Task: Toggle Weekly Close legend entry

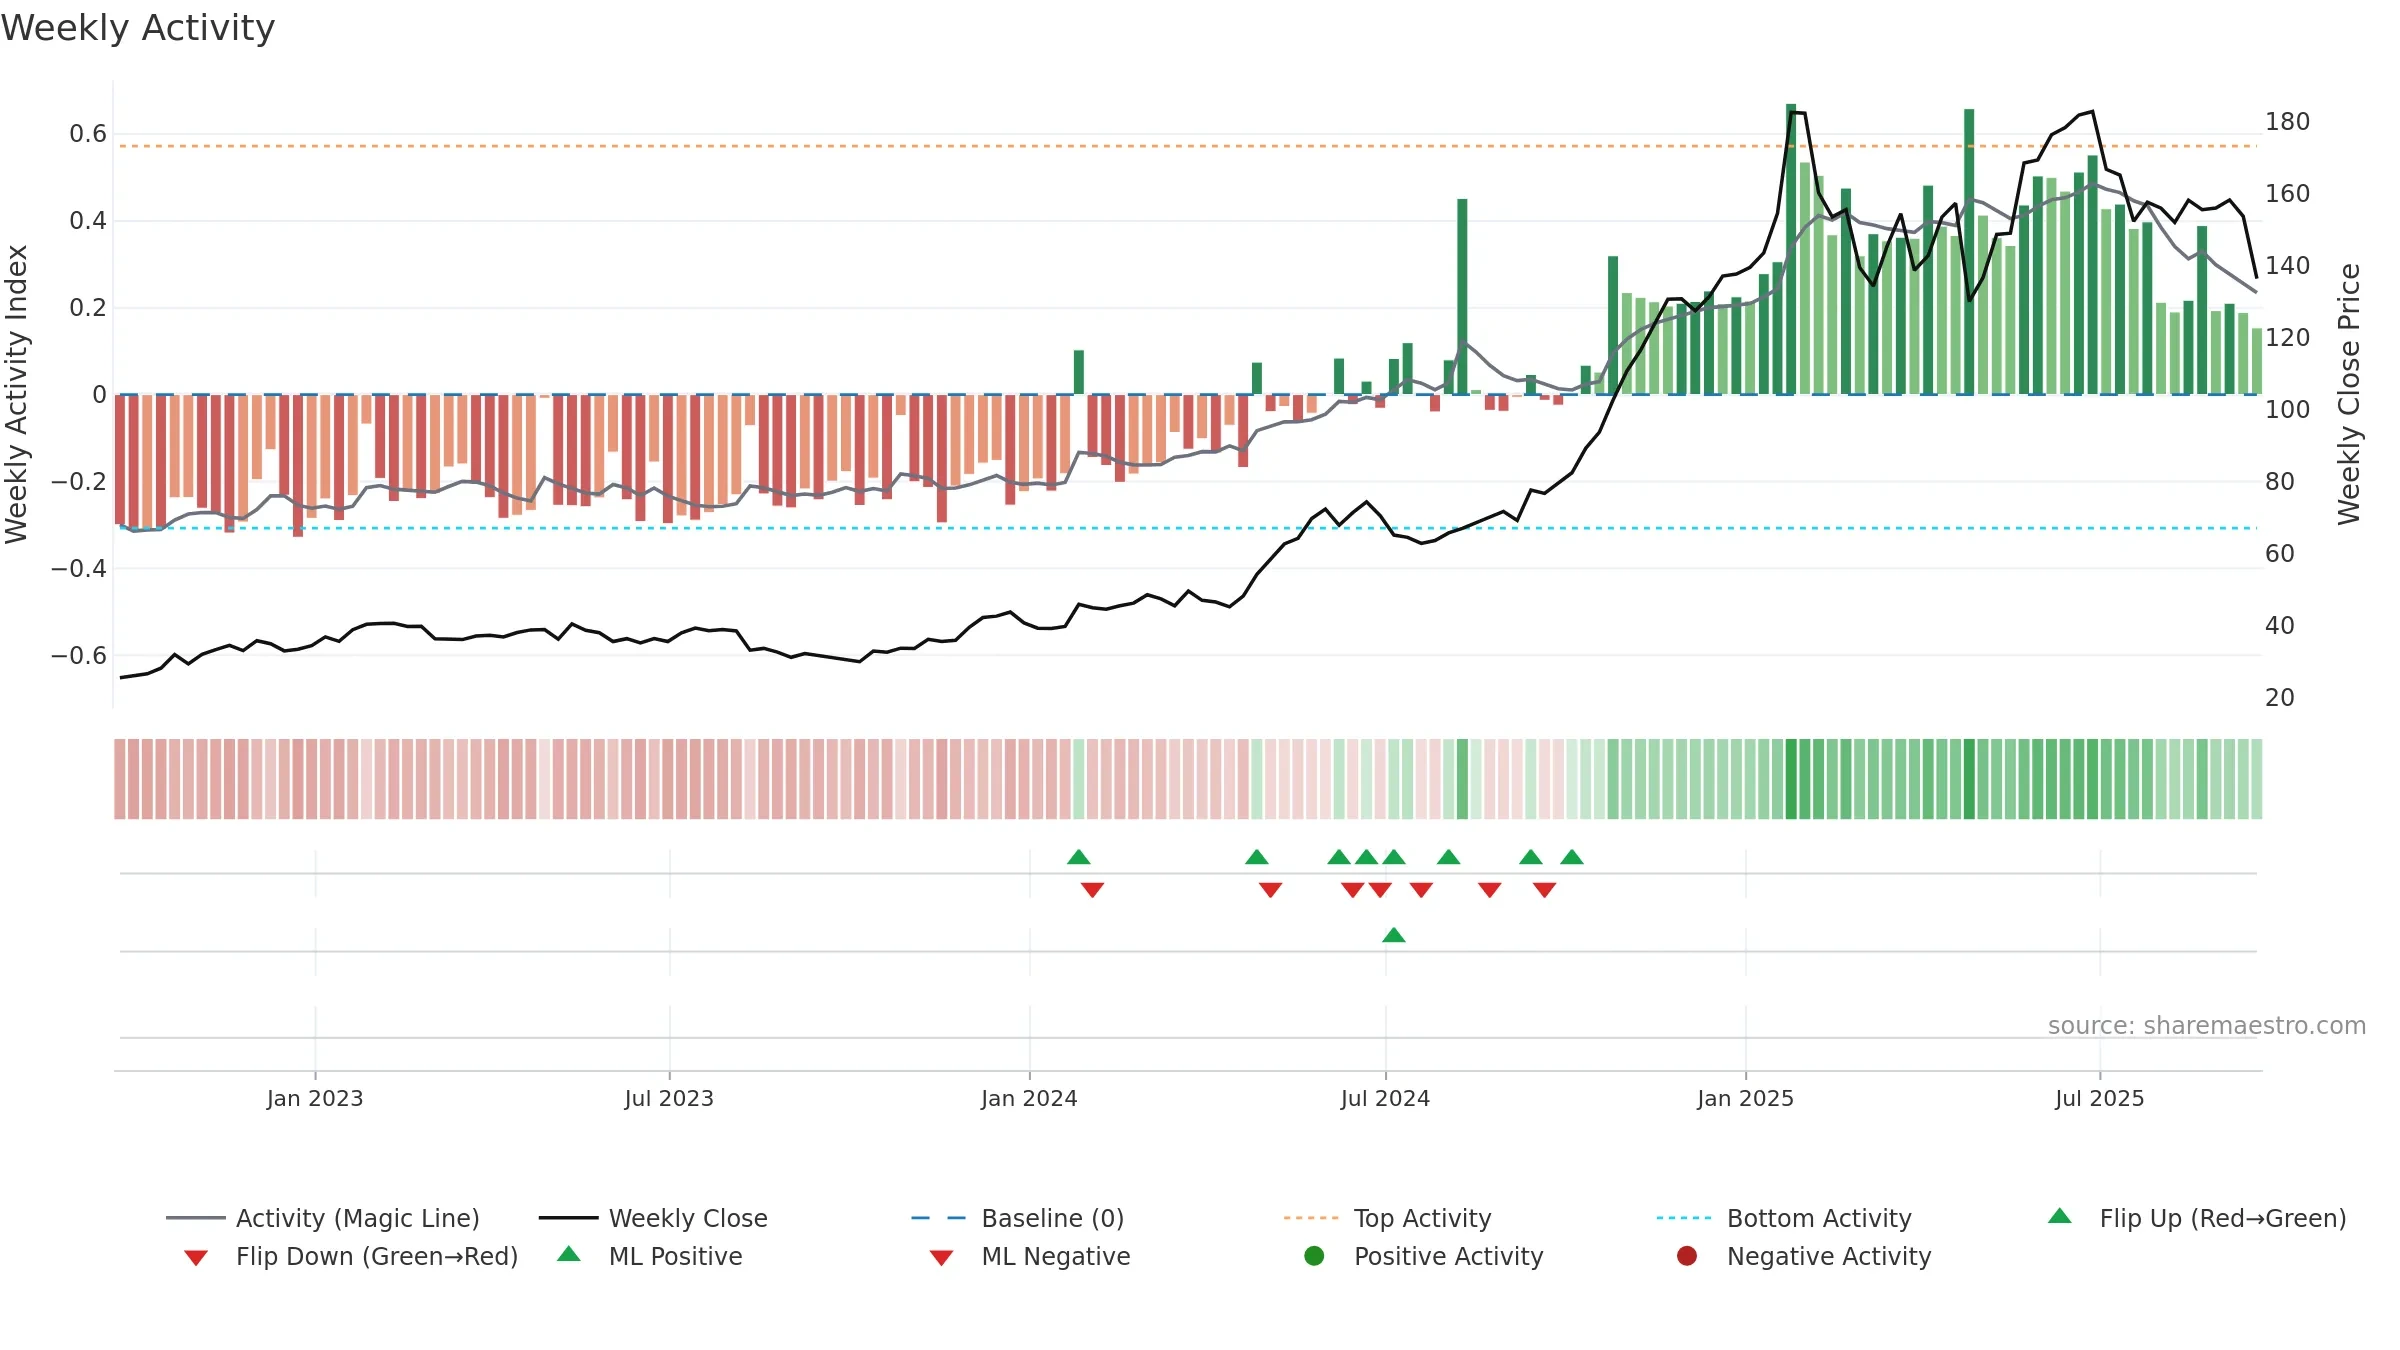Action: point(653,1218)
